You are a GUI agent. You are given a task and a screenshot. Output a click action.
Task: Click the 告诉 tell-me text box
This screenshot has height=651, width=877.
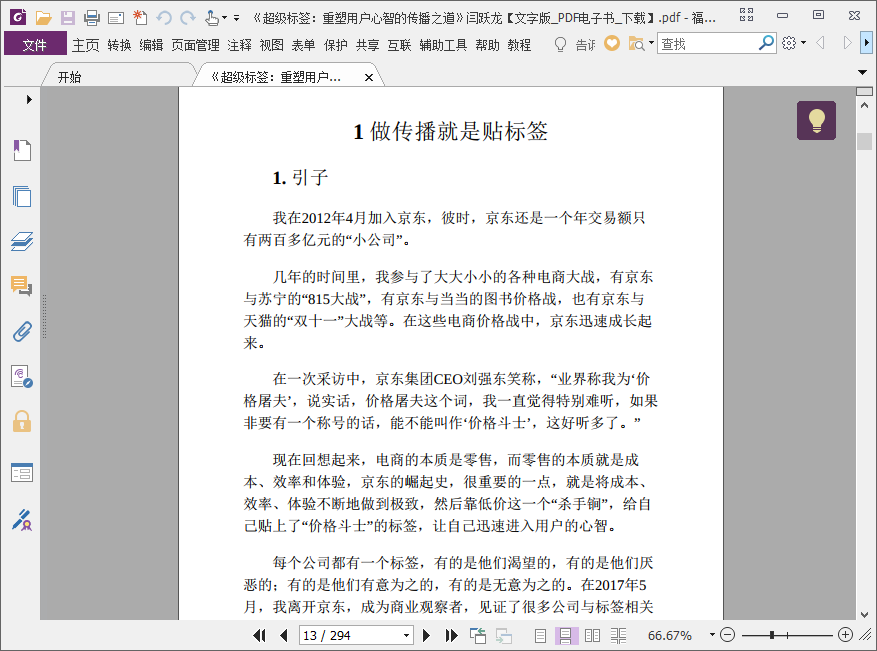click(586, 44)
